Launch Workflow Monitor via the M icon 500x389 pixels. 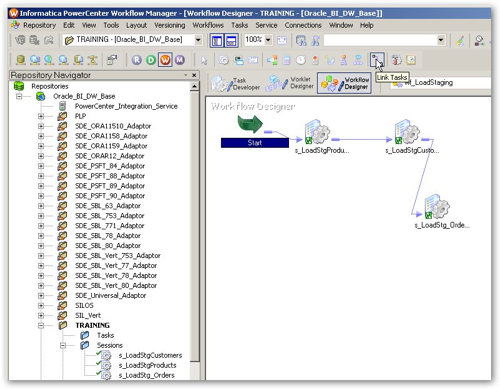[180, 60]
